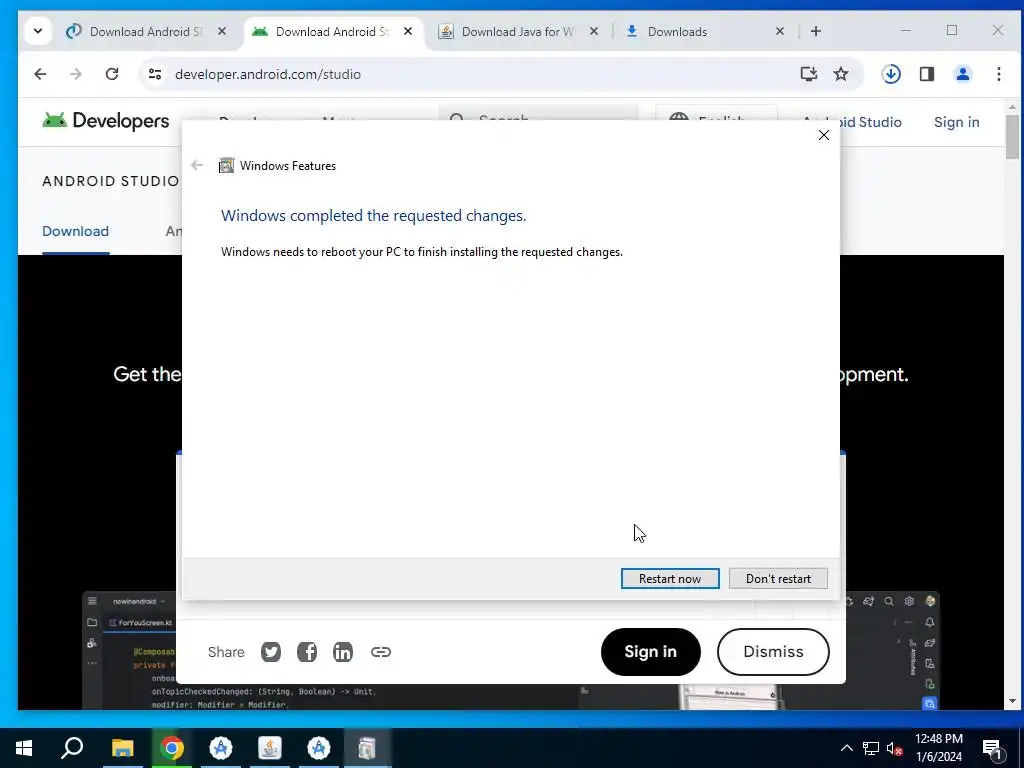Go back in Chrome
This screenshot has width=1024, height=768.
click(40, 74)
